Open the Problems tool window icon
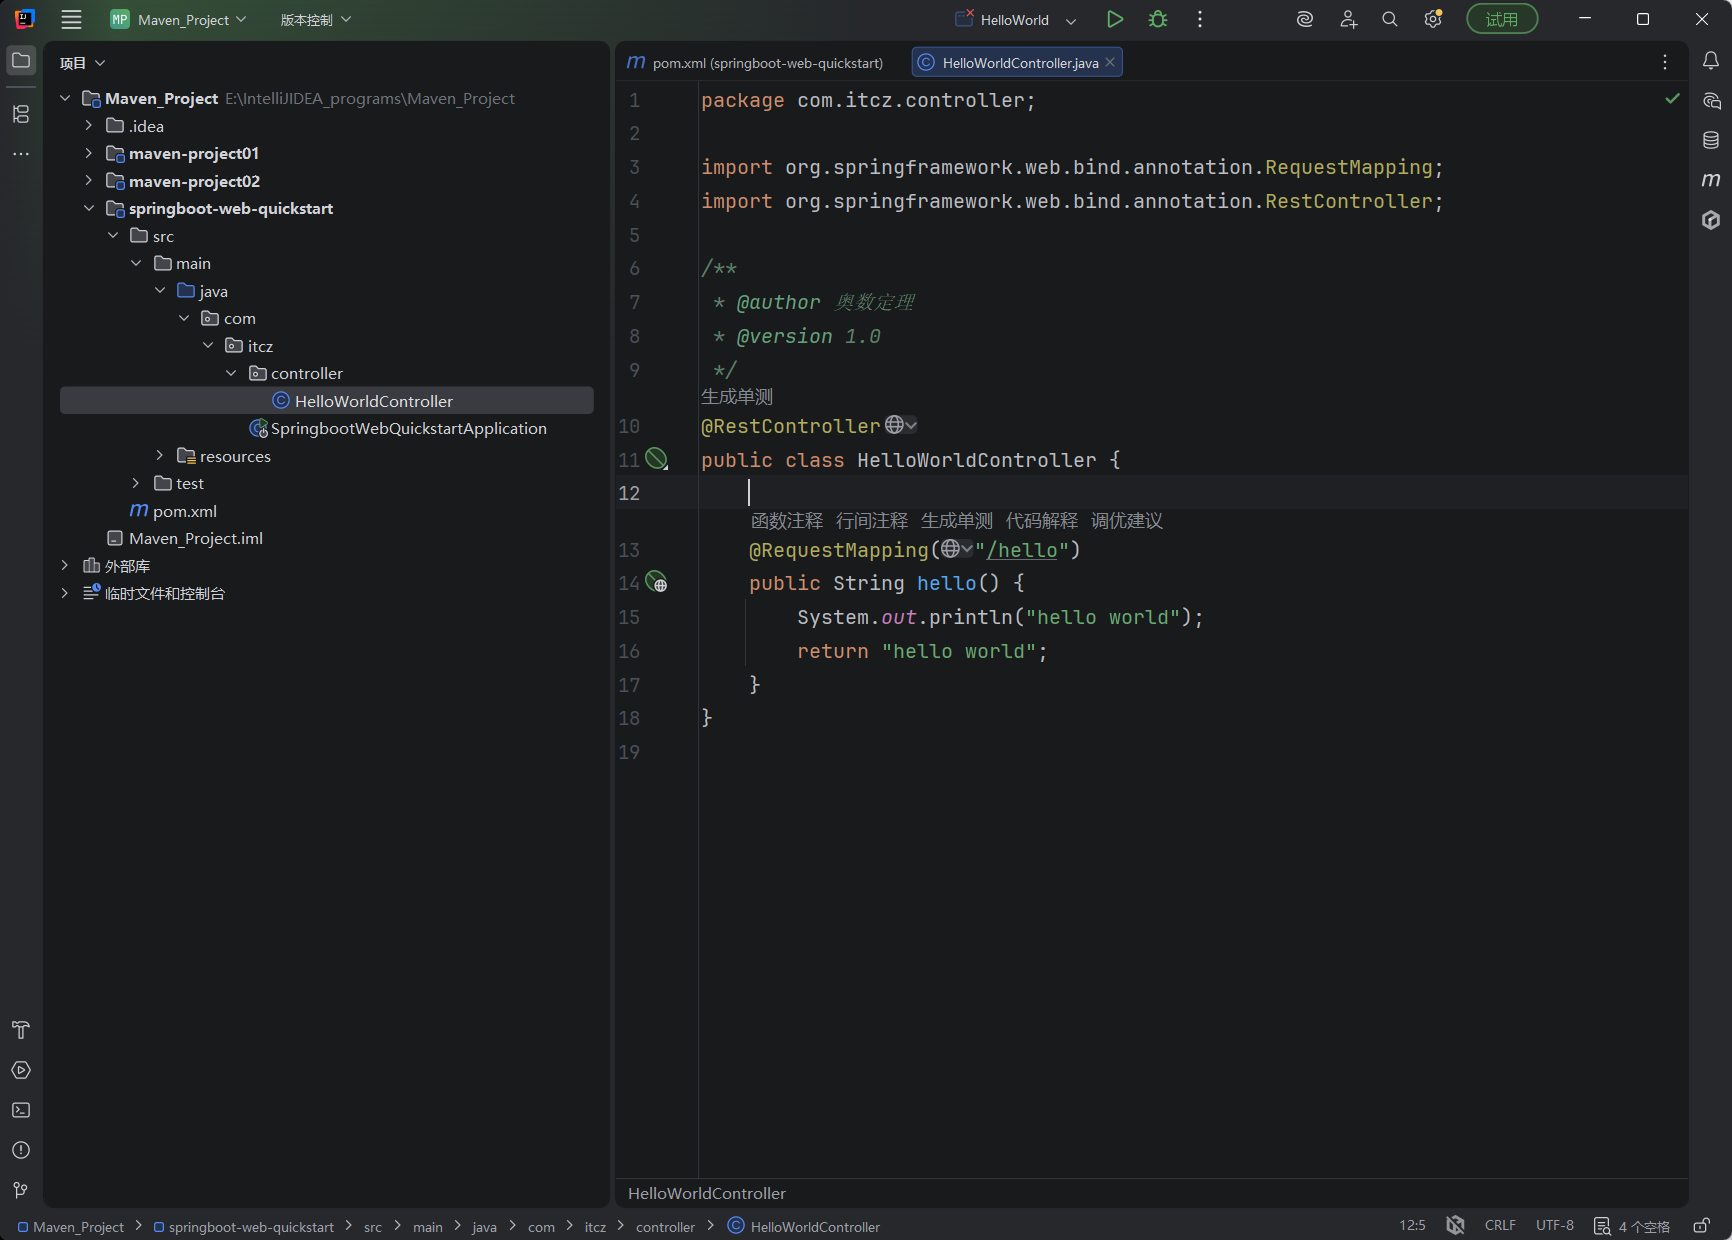 (x=21, y=1150)
